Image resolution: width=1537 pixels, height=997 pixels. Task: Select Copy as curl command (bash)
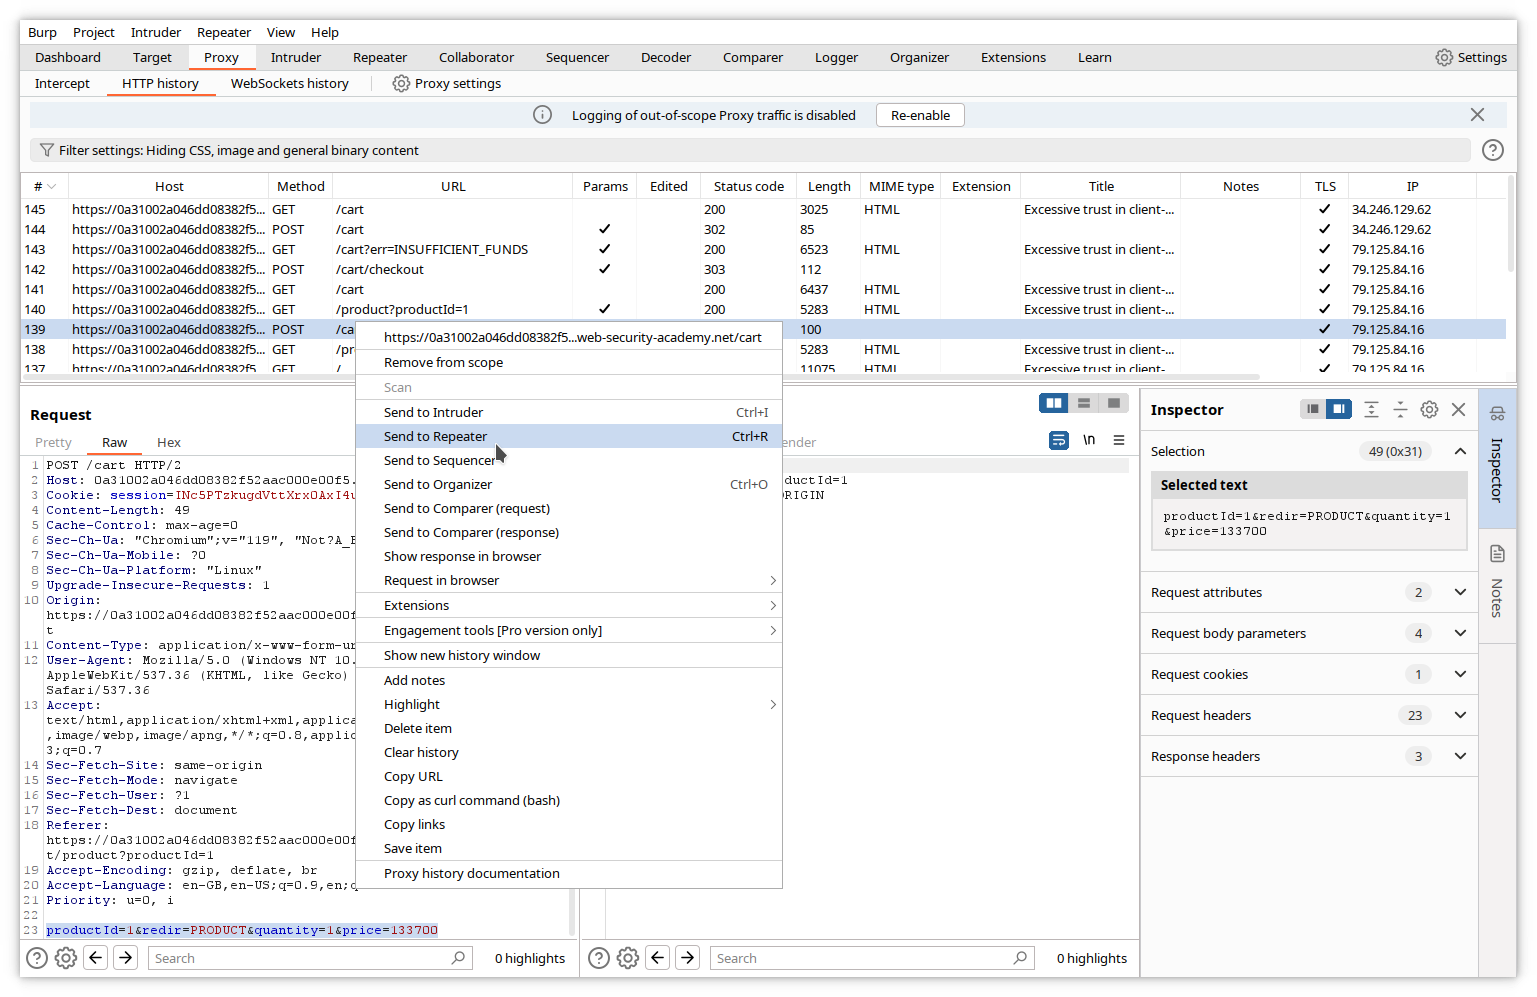point(472,801)
